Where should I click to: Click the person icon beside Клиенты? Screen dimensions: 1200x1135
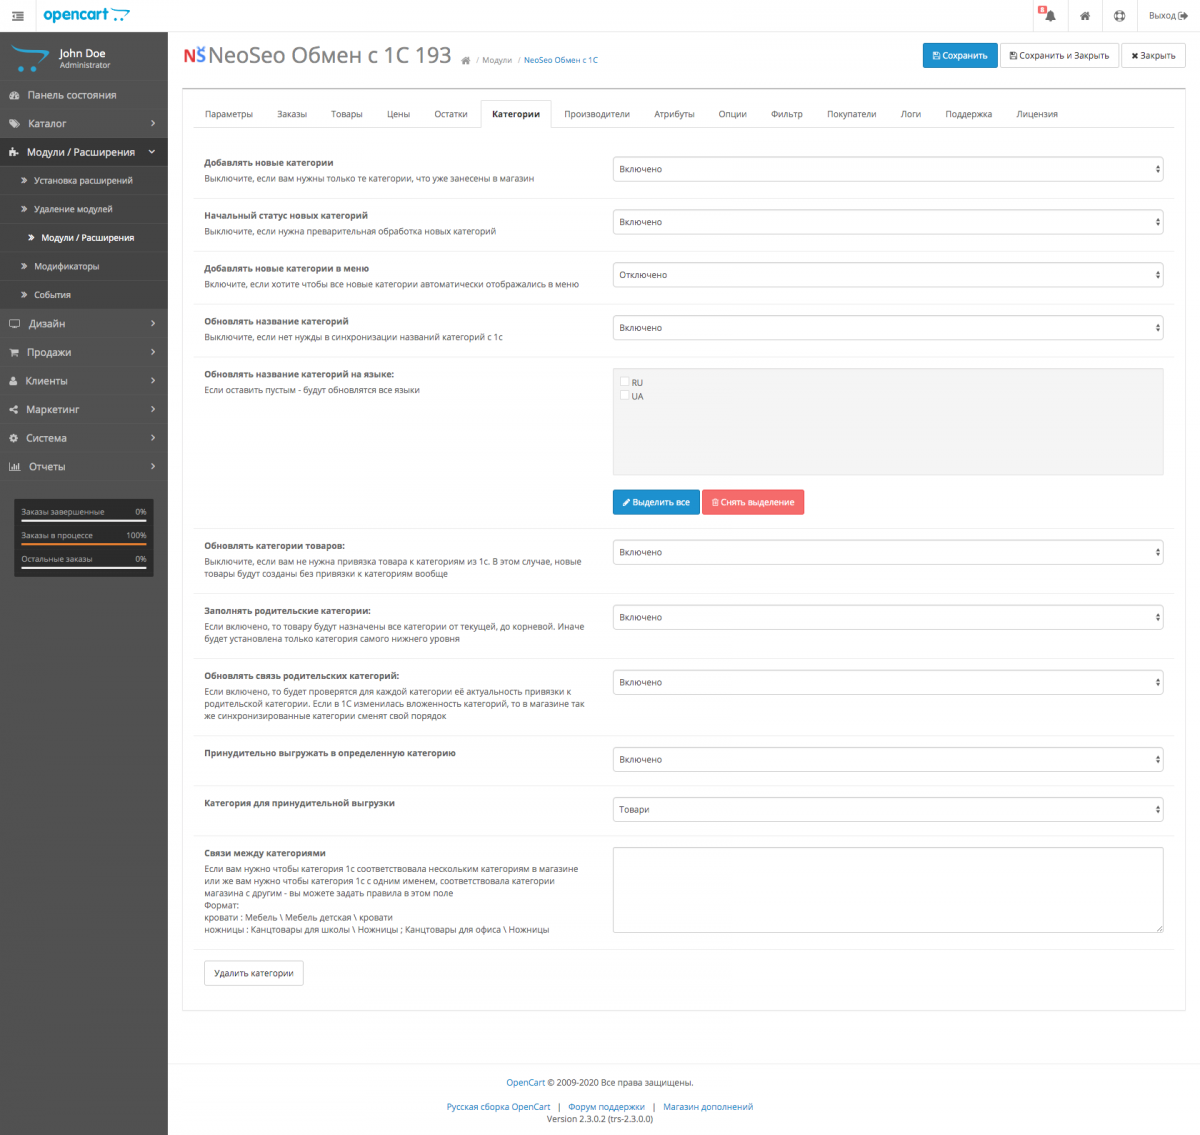click(14, 381)
